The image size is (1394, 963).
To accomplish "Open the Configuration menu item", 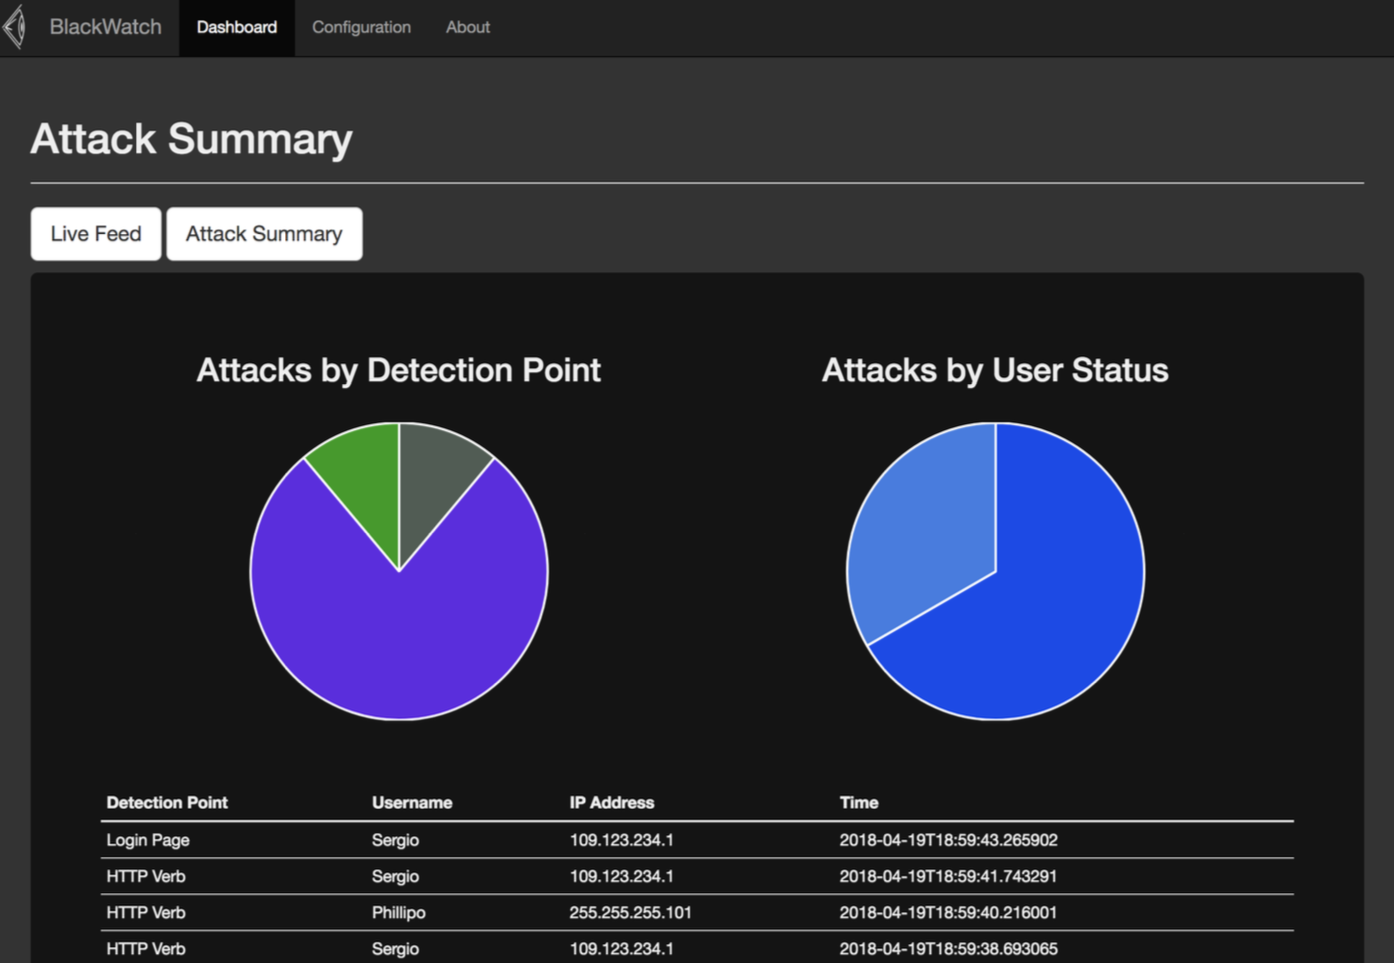I will [361, 27].
